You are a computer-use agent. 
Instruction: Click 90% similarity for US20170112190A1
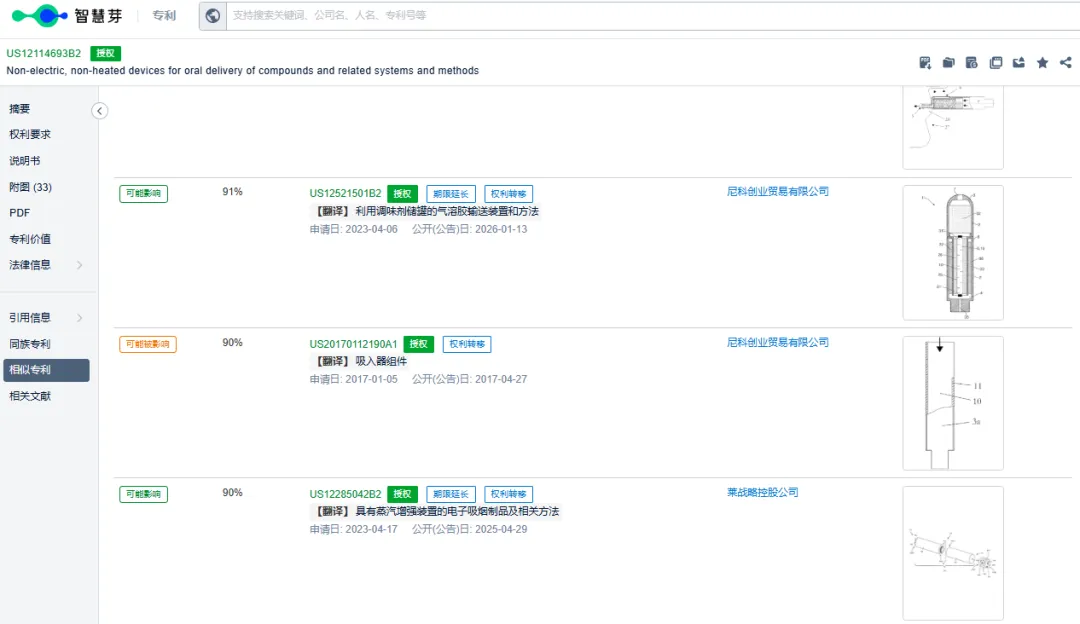tap(232, 342)
